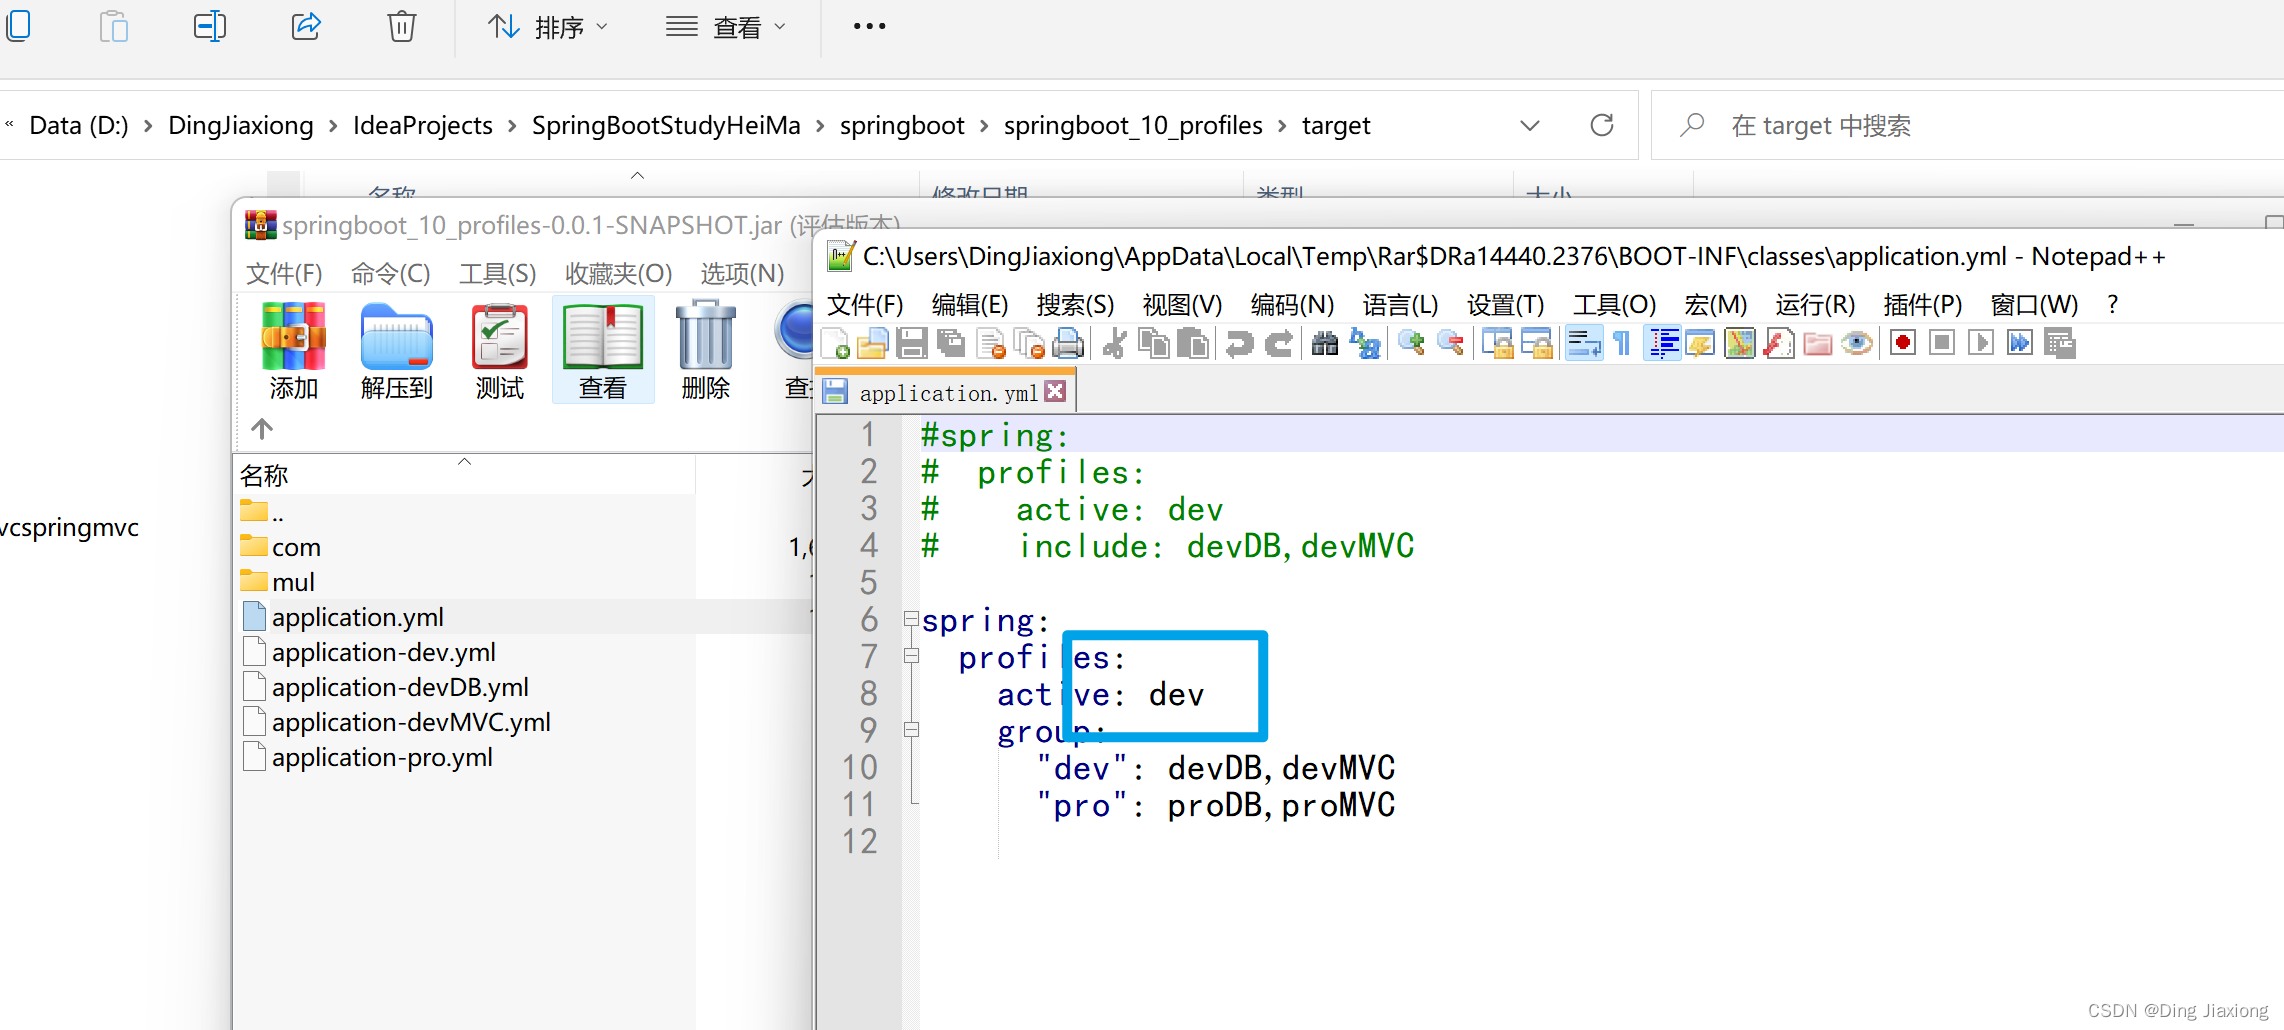Click the Open file icon in Notepad++
This screenshot has width=2284, height=1030.
coord(872,344)
